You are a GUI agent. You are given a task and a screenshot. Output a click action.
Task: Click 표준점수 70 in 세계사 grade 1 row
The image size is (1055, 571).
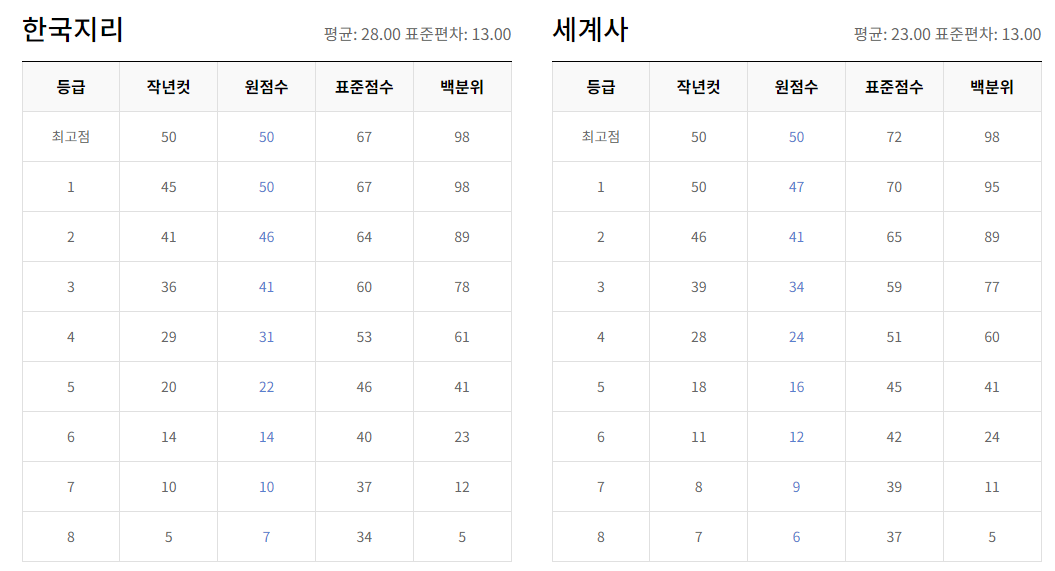pos(894,187)
